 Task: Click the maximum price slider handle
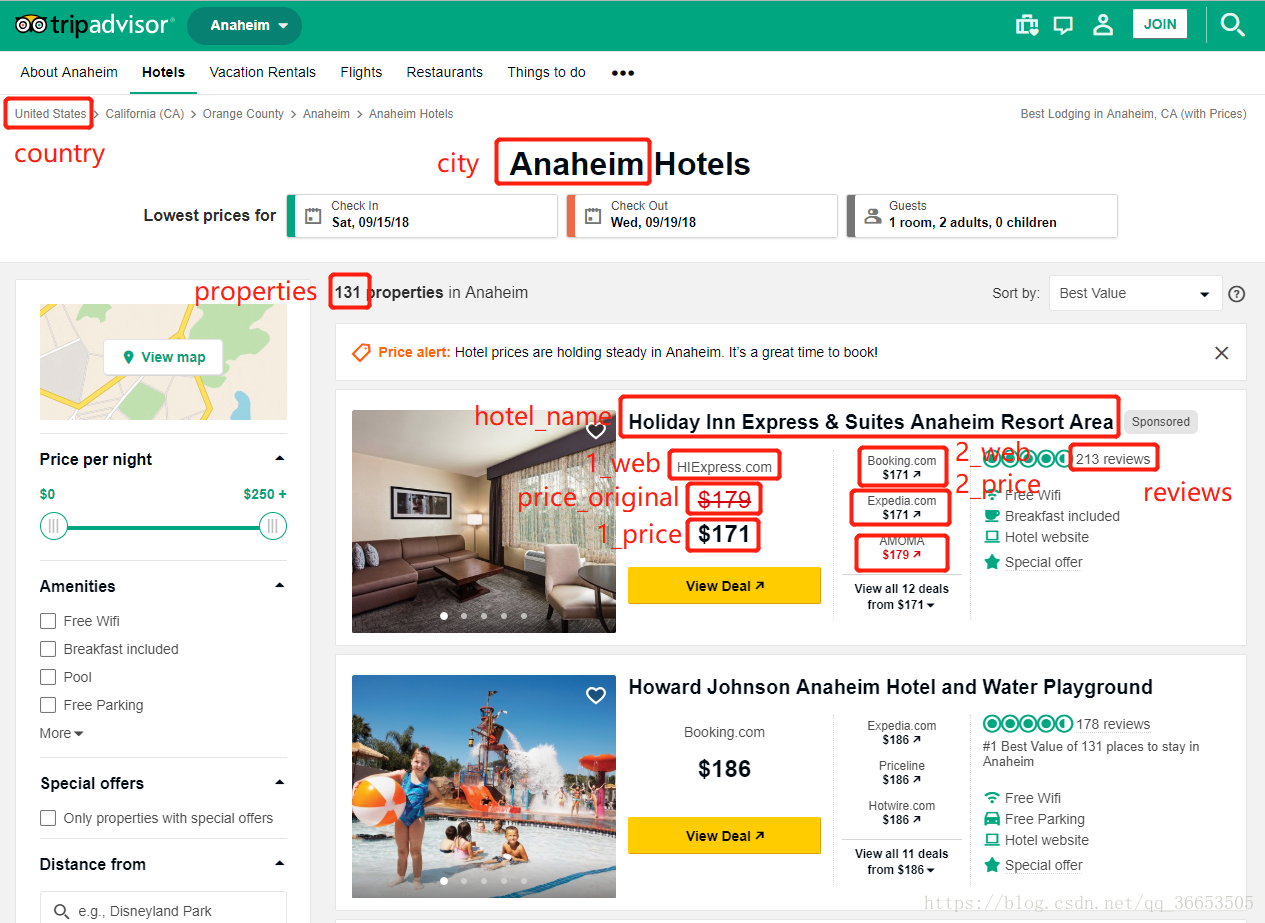click(273, 526)
